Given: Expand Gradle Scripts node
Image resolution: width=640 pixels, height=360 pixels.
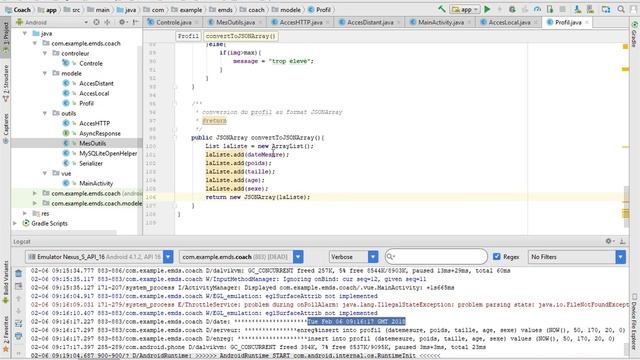Looking at the screenshot, I should pyautogui.click(x=15, y=223).
